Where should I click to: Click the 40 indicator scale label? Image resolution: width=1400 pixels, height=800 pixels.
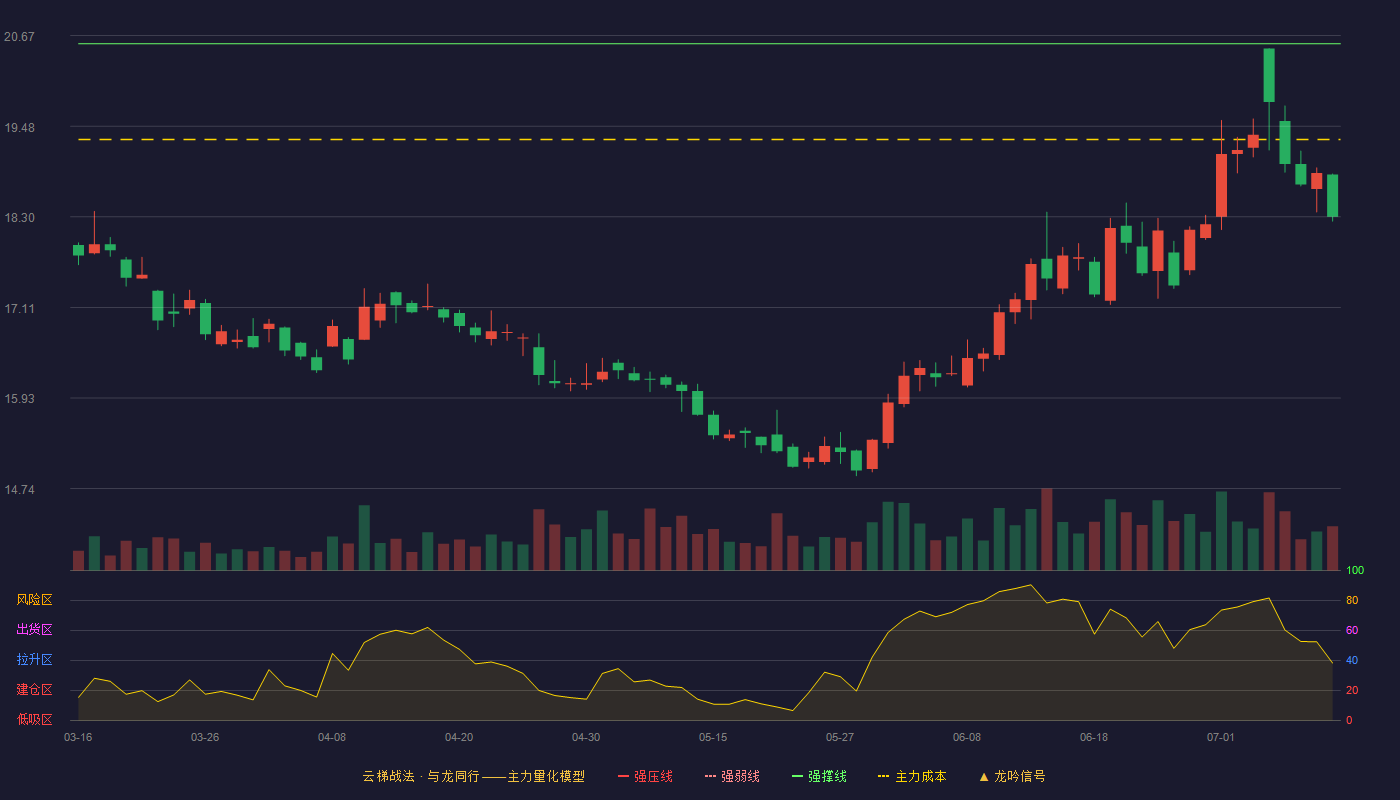(1352, 660)
